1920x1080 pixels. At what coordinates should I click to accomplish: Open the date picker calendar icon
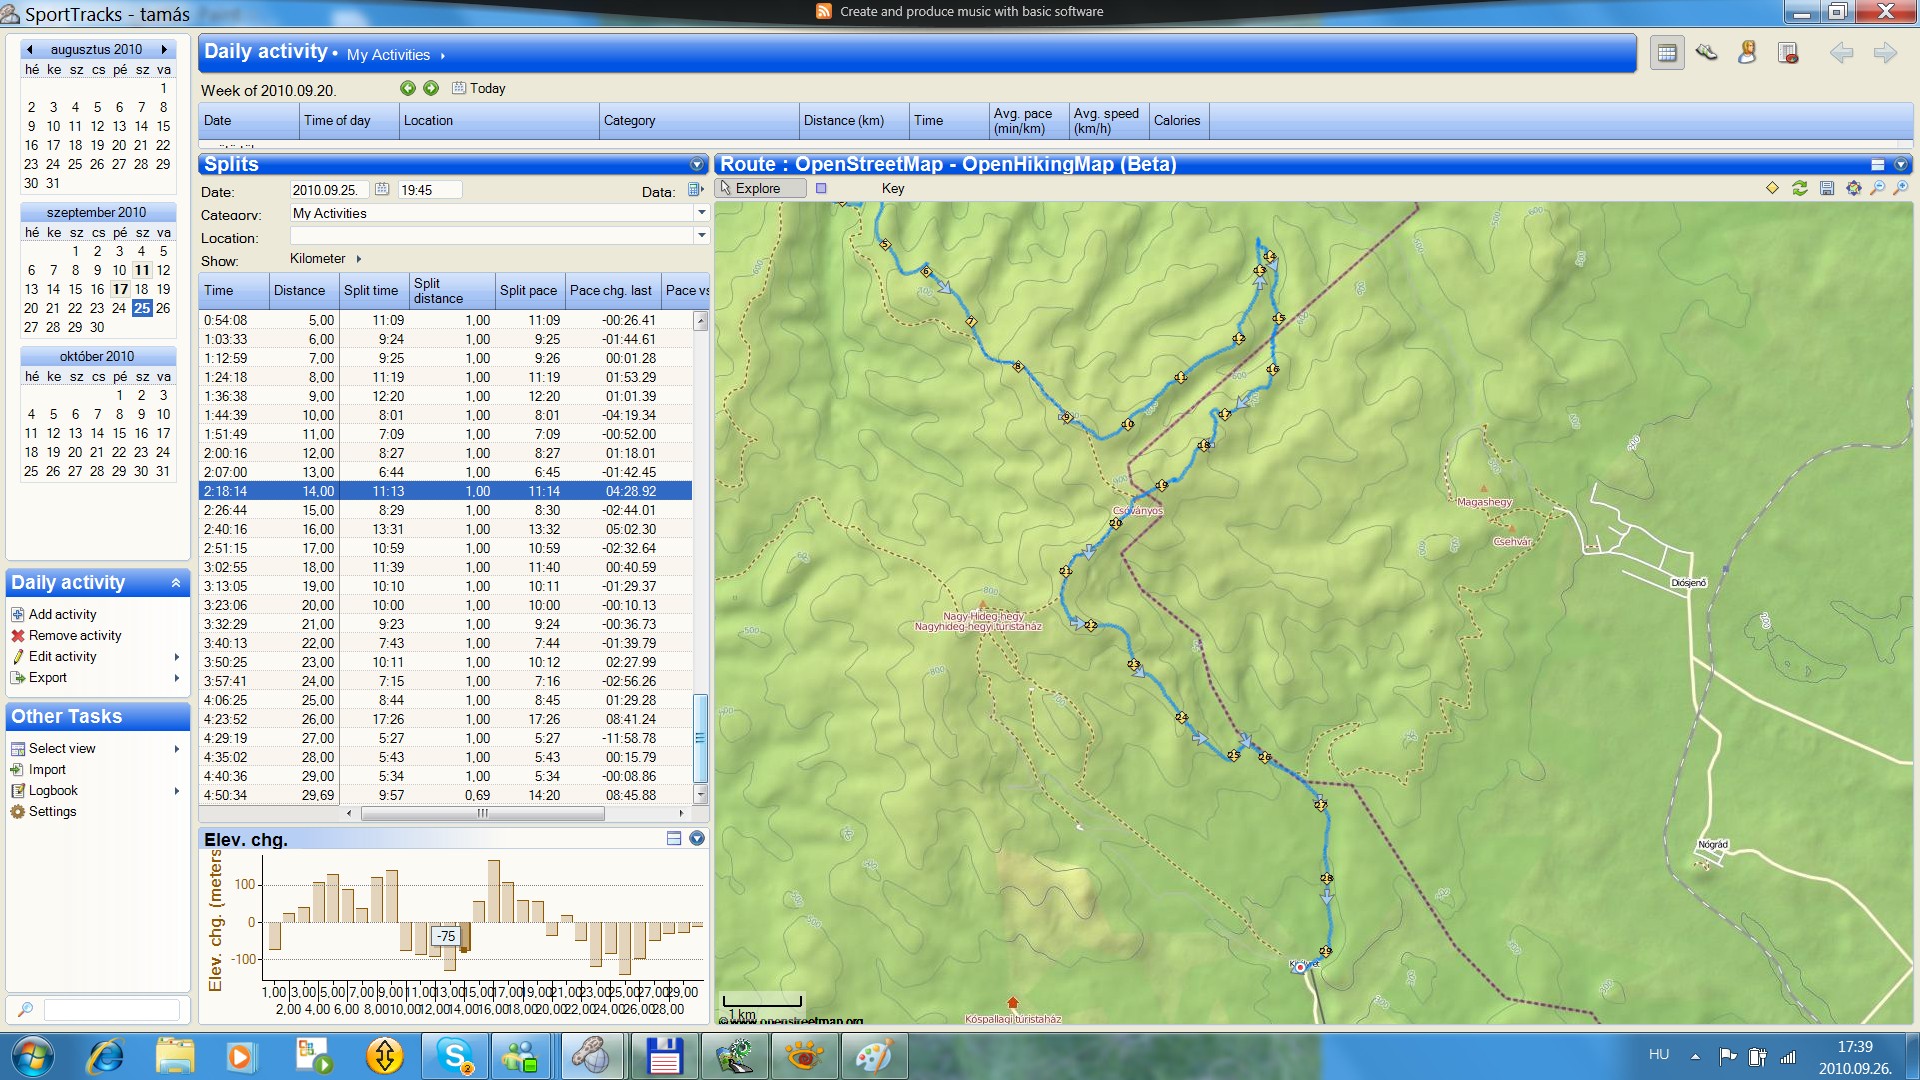(382, 189)
